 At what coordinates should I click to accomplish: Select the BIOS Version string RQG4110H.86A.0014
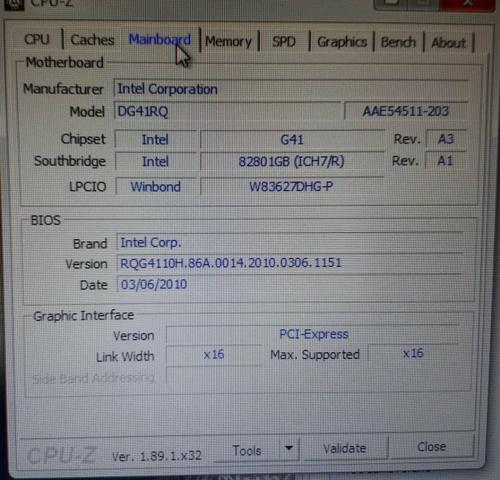click(289, 263)
